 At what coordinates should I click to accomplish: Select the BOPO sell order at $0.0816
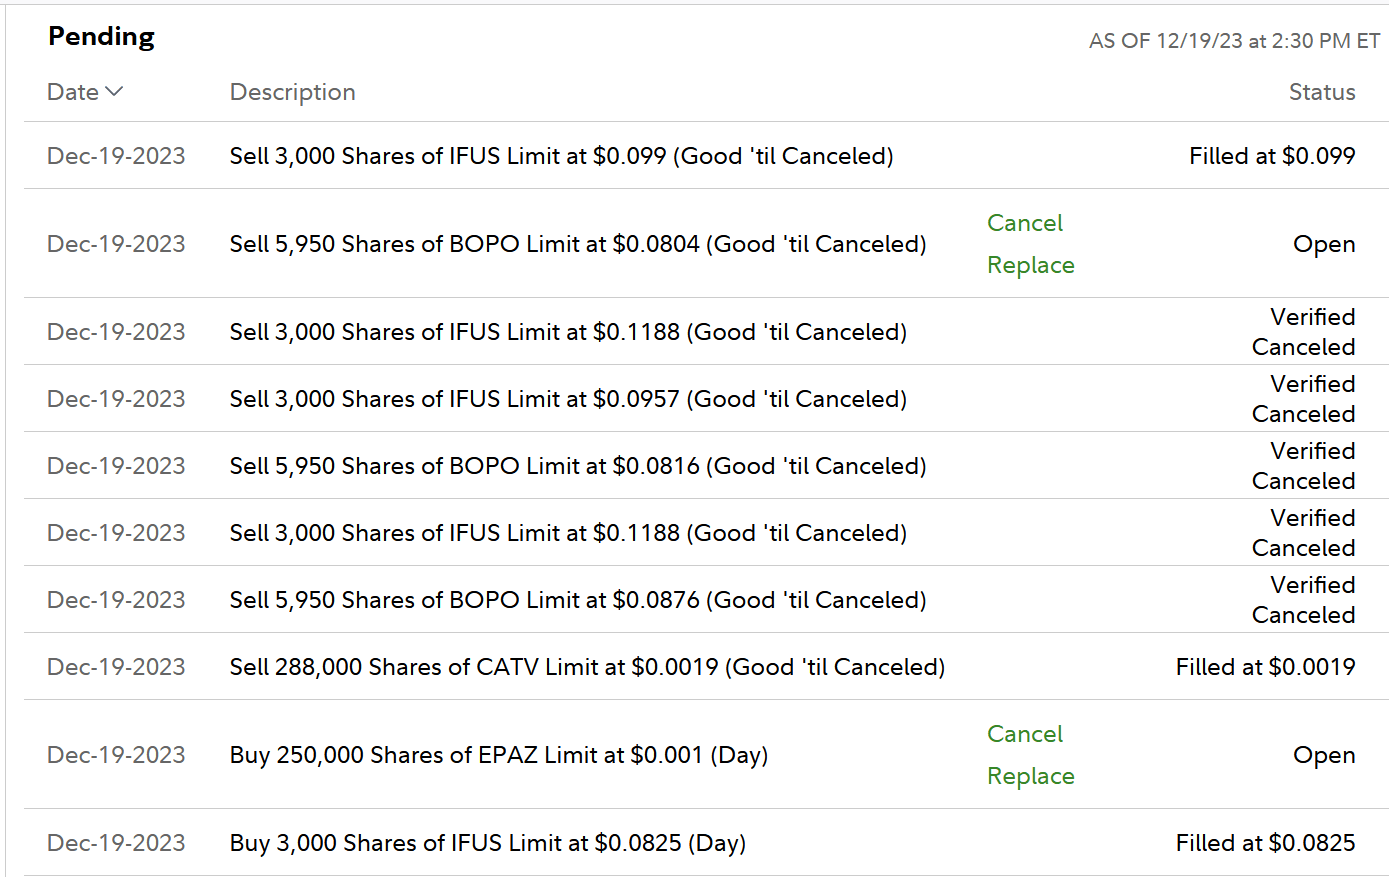coord(577,466)
